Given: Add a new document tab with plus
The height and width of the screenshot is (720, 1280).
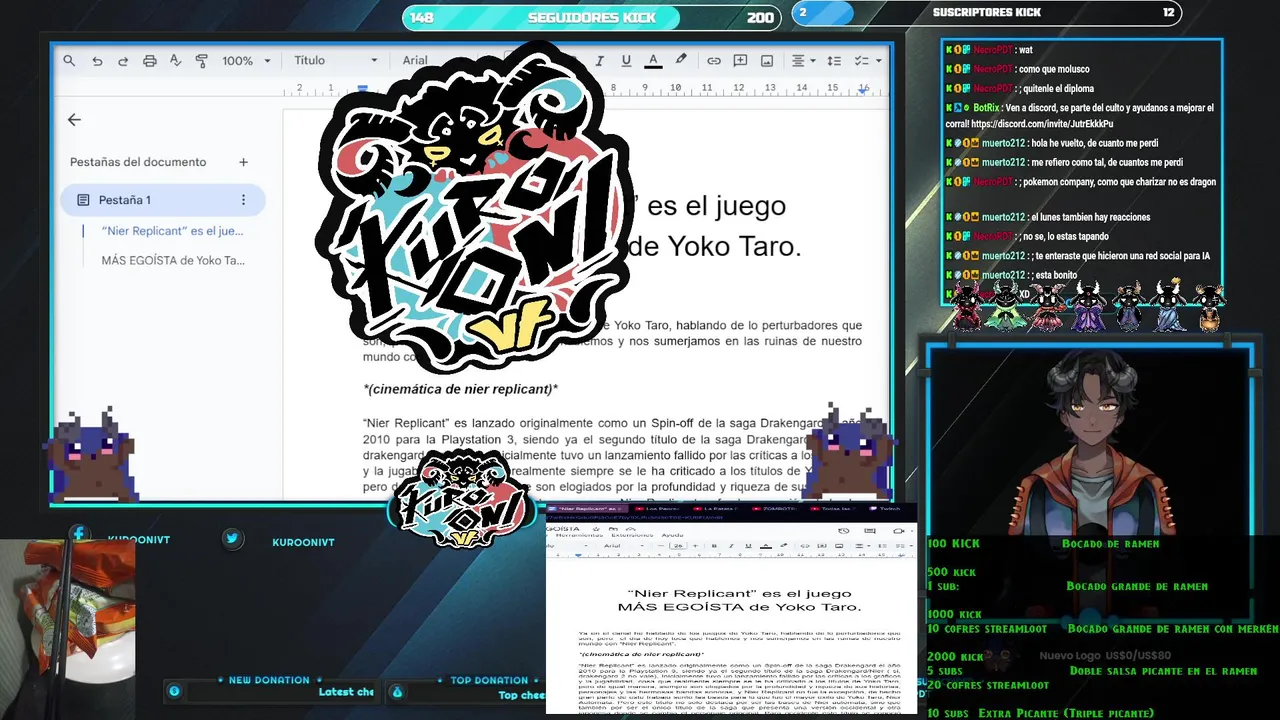Looking at the screenshot, I should [x=243, y=162].
